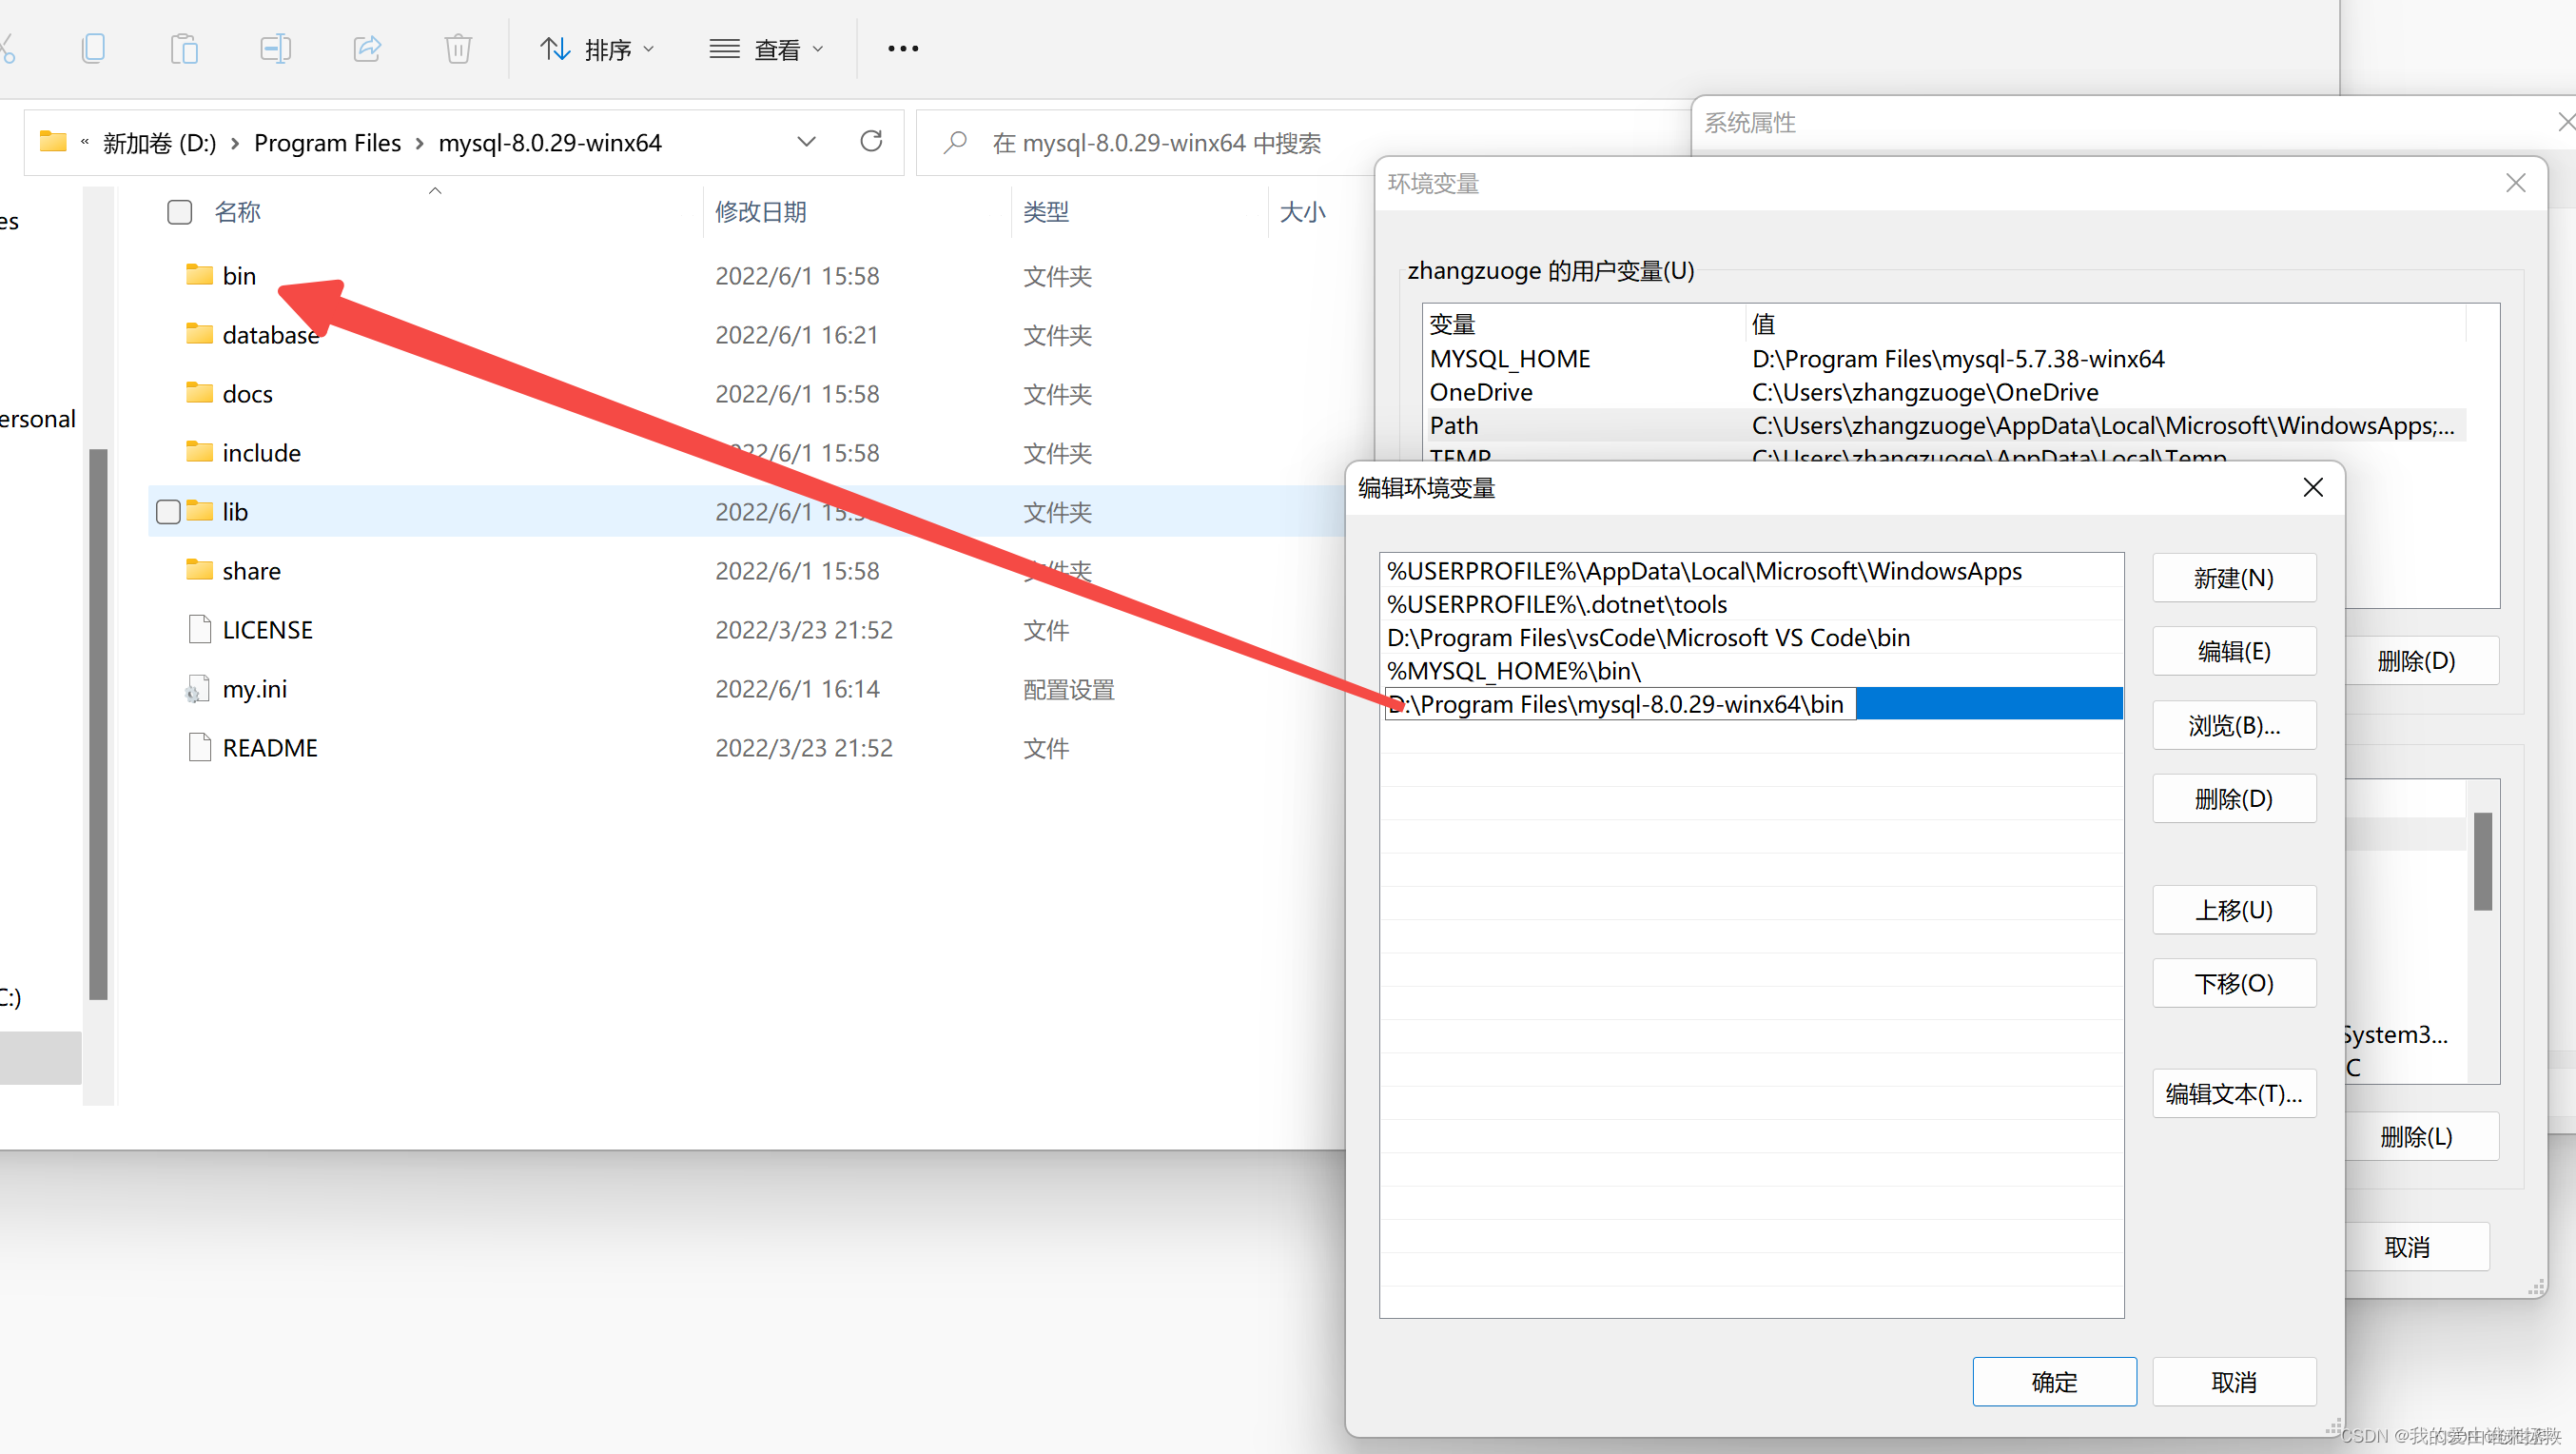The height and width of the screenshot is (1454, 2576).
Task: Select the MYSQL_HOME user variable row
Action: tap(1944, 359)
